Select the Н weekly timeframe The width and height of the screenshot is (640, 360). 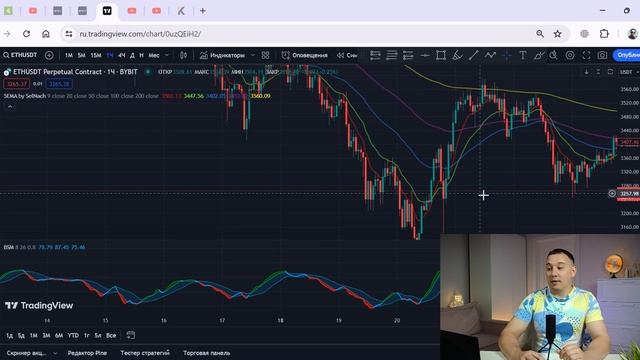pyautogui.click(x=141, y=55)
